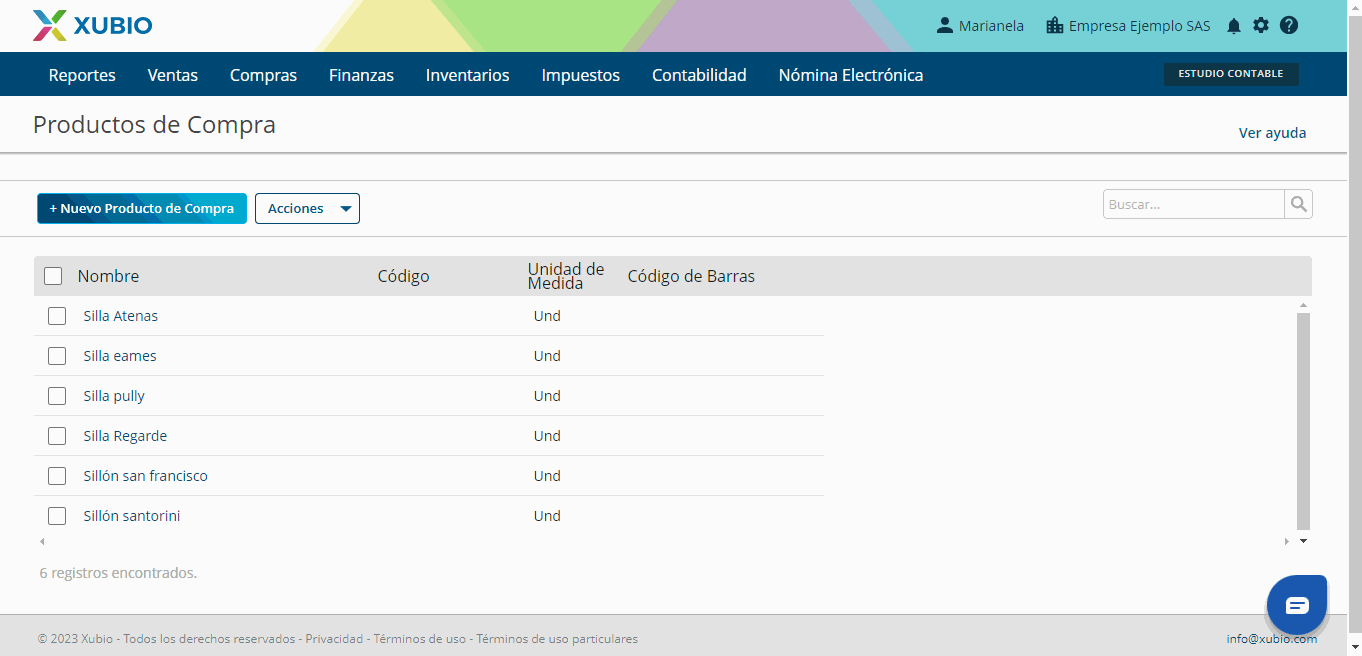Open the Nómina Electrónica menu
Image resolution: width=1362 pixels, height=656 pixels.
click(851, 75)
